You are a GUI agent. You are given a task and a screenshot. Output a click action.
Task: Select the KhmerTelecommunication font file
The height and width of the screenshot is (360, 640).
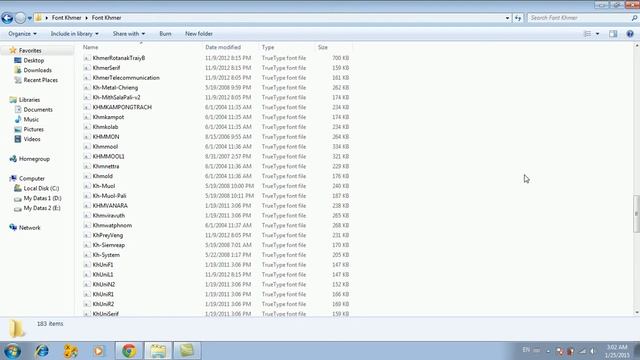[126, 78]
